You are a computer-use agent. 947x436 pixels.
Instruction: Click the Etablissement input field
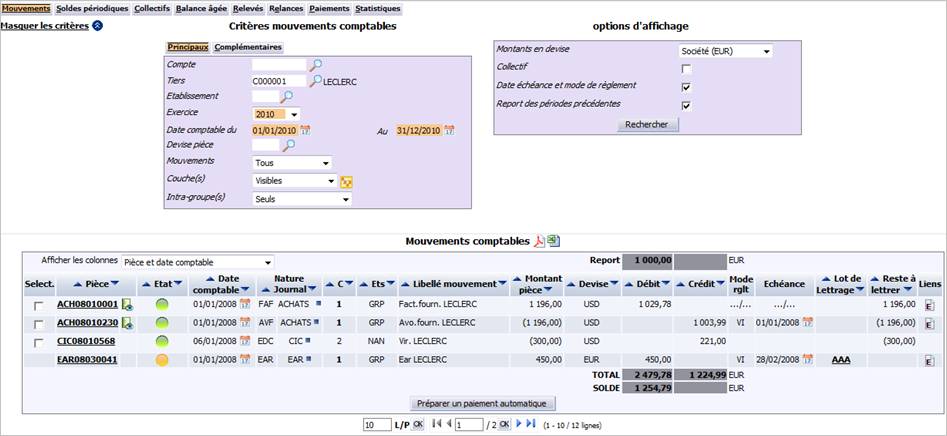click(x=265, y=96)
